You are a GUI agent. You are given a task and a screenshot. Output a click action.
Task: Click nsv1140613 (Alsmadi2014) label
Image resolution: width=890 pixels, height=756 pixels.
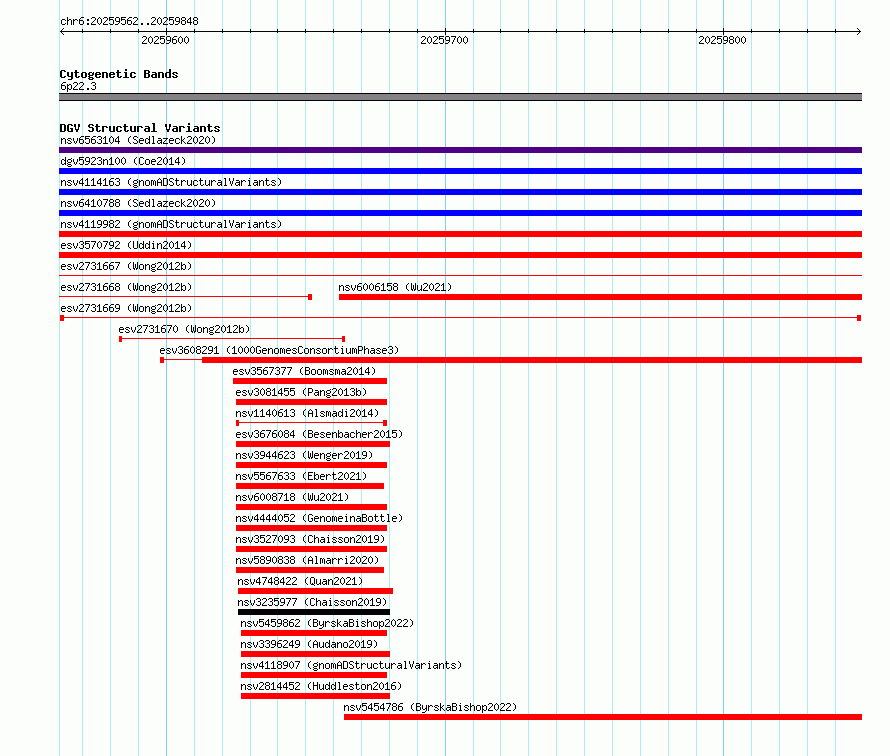pyautogui.click(x=307, y=413)
